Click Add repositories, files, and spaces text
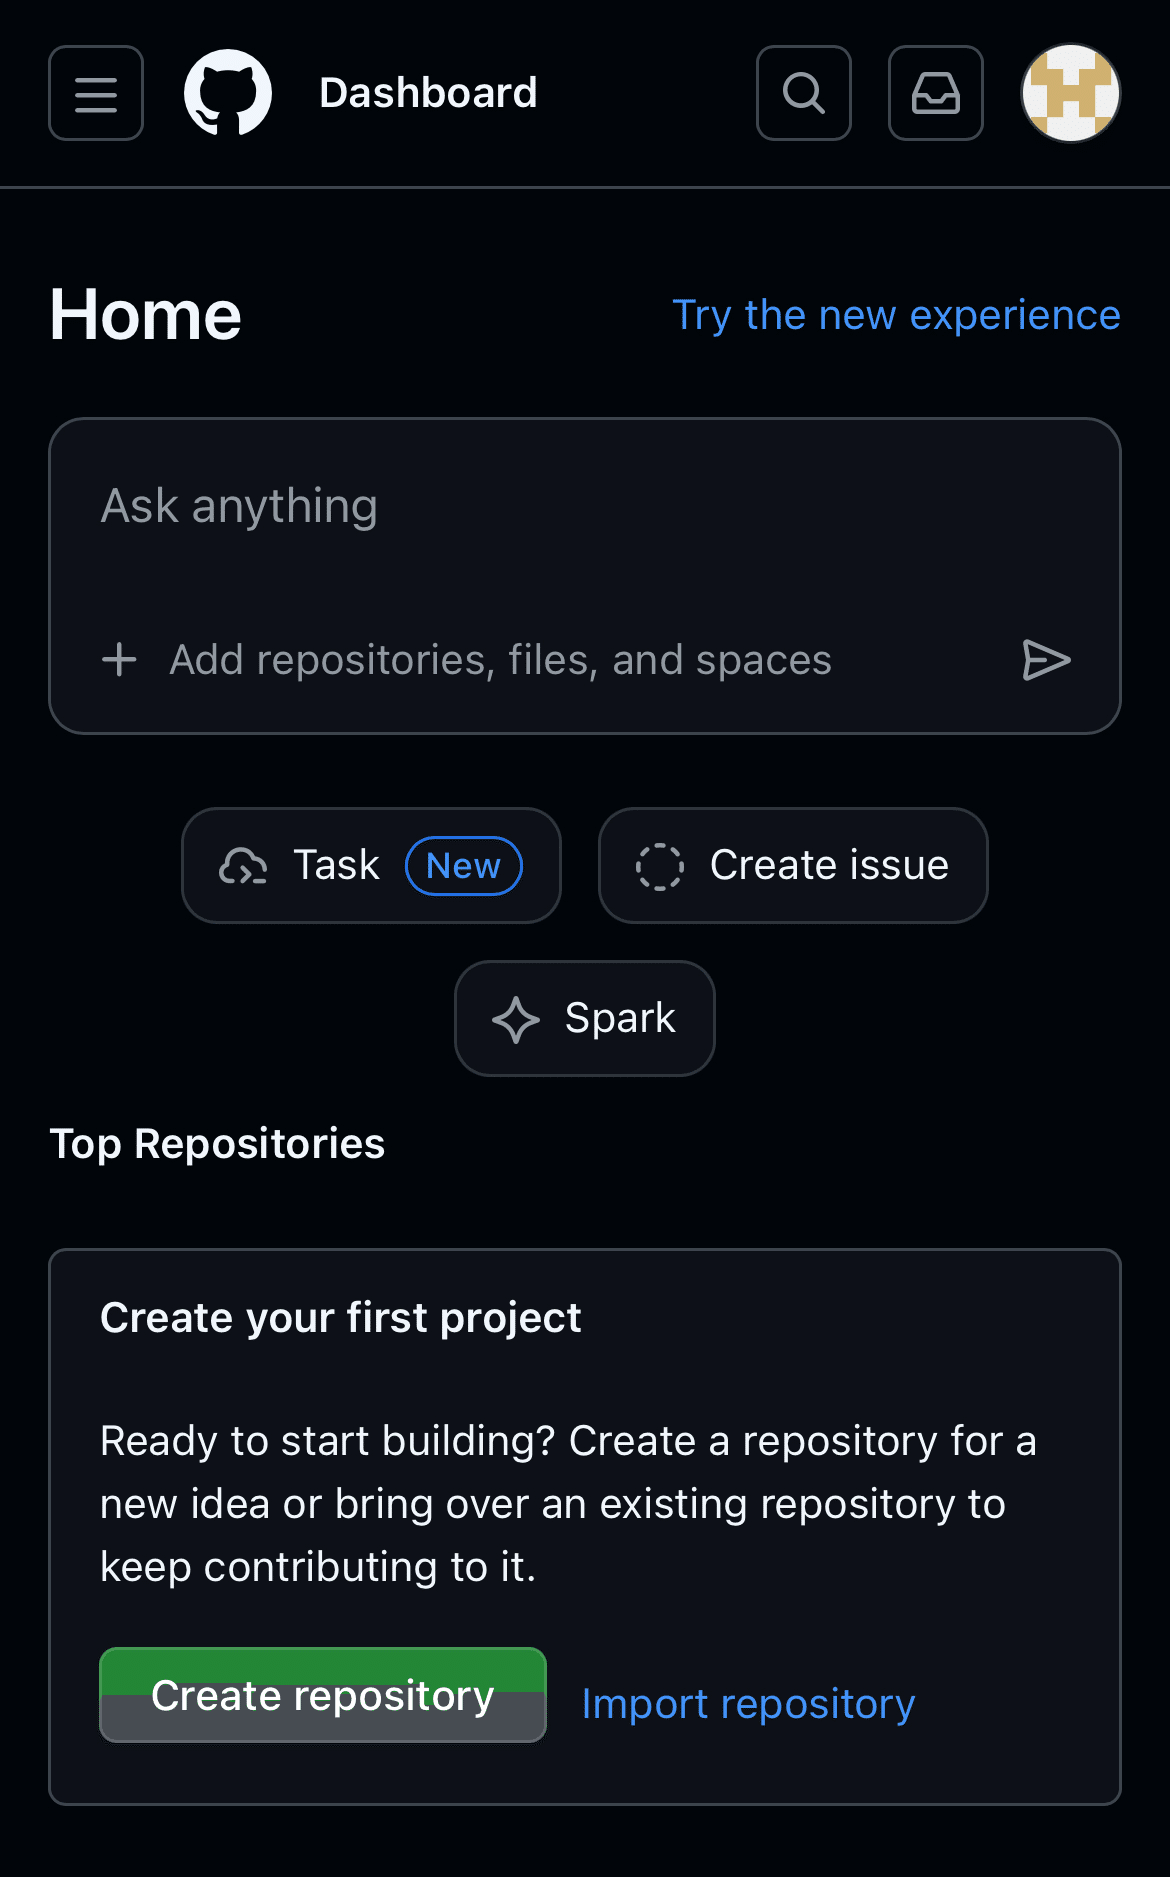The width and height of the screenshot is (1170, 1877). tap(500, 660)
